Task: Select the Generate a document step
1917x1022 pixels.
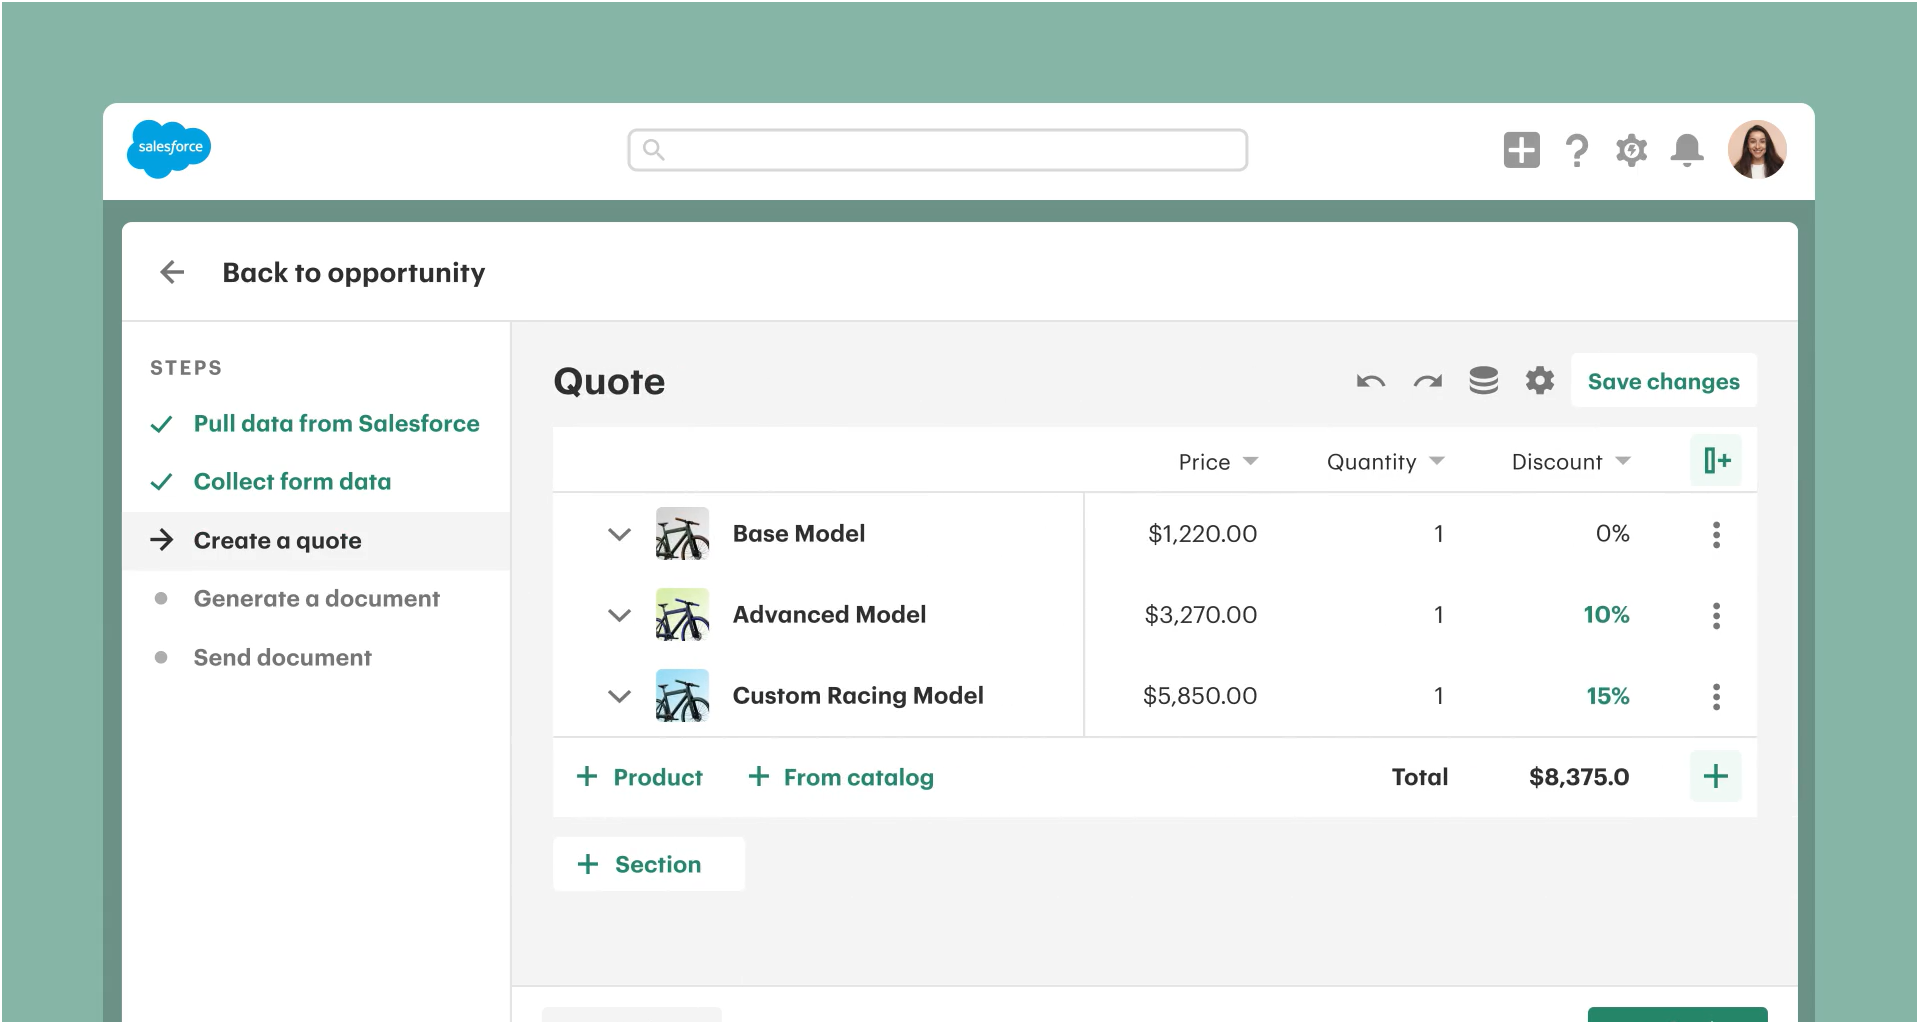Action: click(297, 599)
